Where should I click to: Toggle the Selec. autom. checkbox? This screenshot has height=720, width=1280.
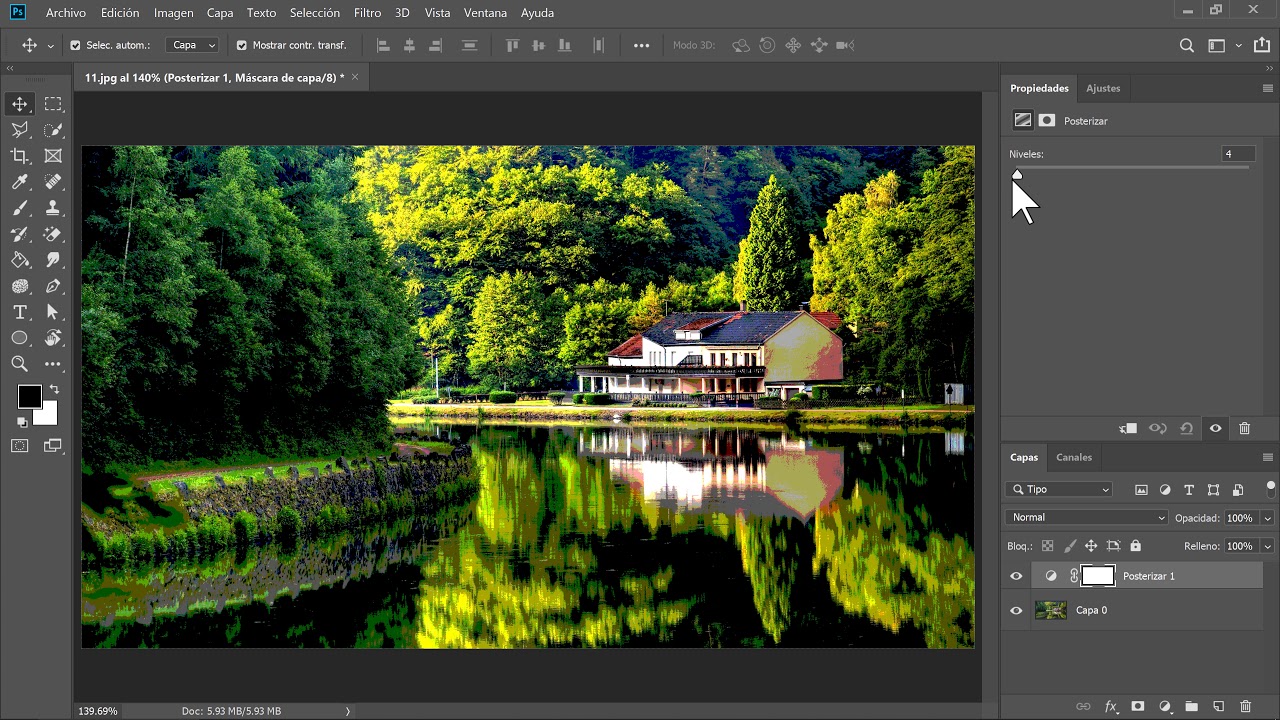pyautogui.click(x=75, y=45)
